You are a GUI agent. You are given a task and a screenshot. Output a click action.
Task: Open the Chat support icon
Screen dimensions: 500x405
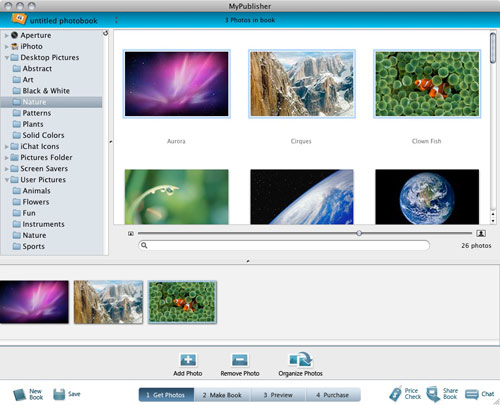(472, 395)
